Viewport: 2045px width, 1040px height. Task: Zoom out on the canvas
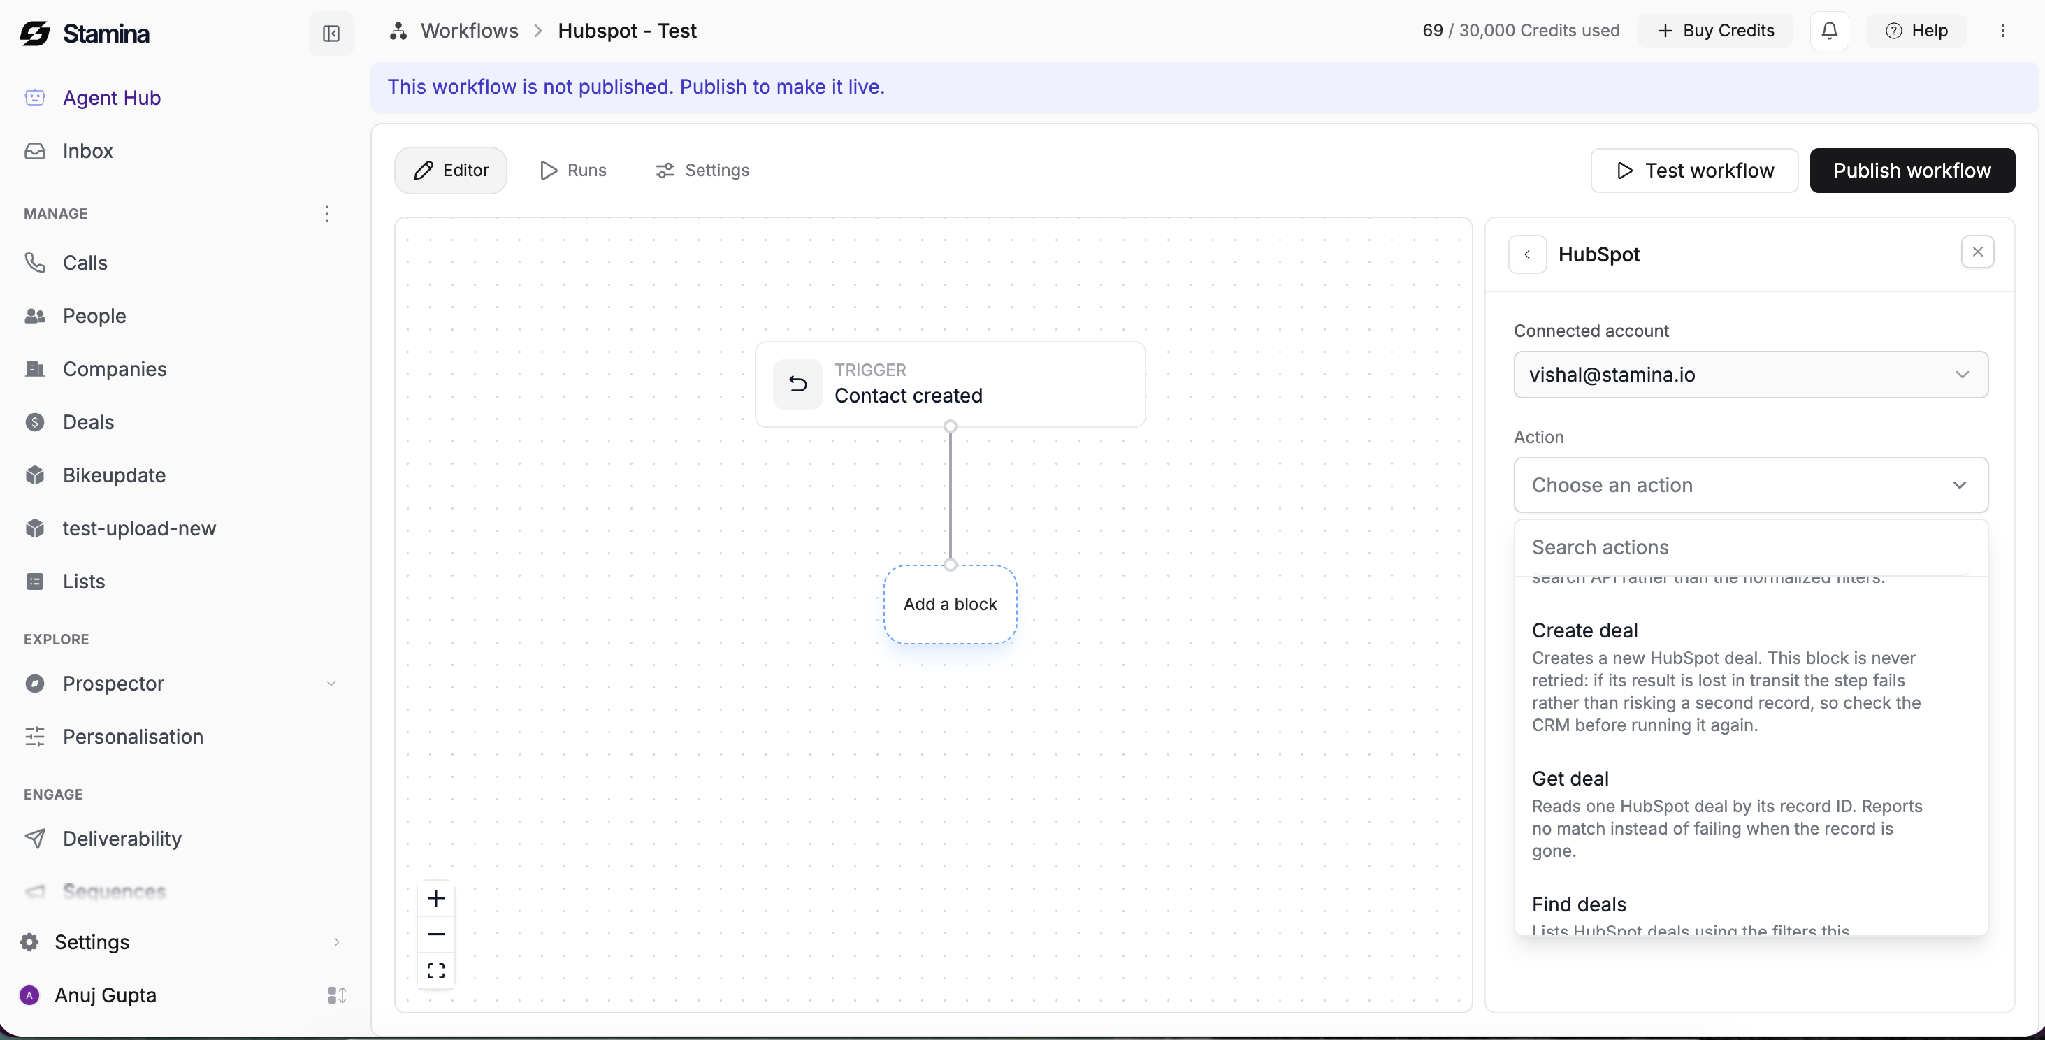coord(436,934)
